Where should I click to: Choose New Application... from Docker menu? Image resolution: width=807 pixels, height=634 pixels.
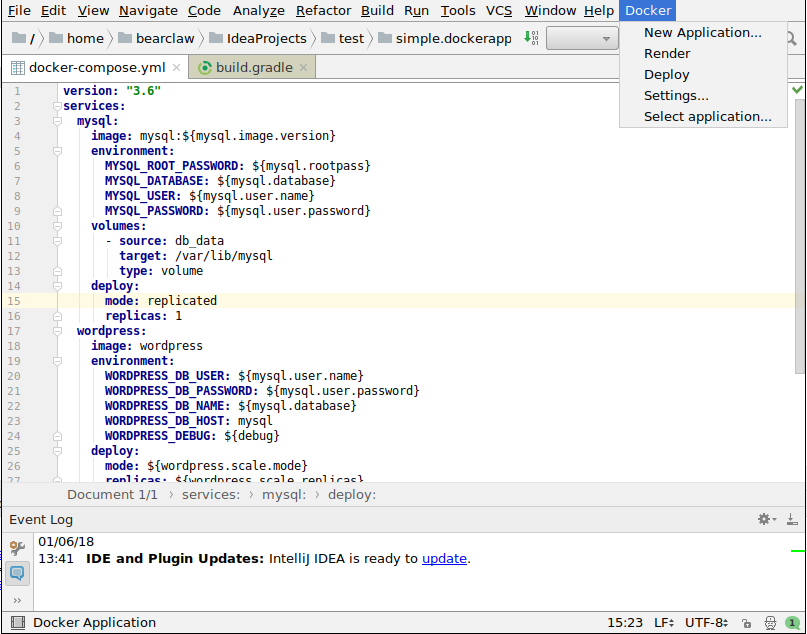(703, 32)
